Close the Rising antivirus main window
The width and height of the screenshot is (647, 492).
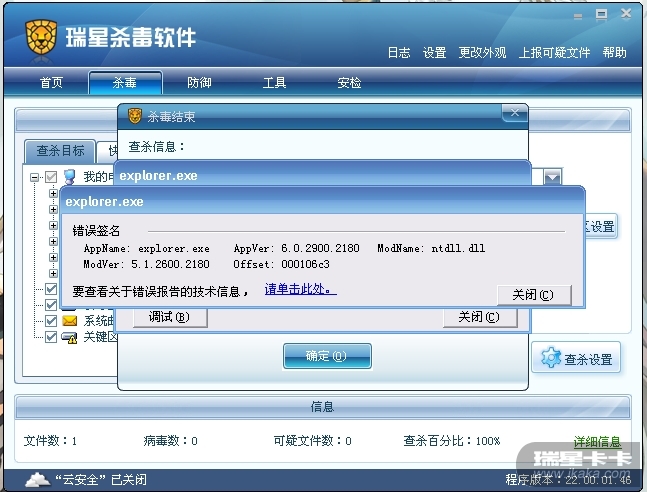[x=626, y=14]
